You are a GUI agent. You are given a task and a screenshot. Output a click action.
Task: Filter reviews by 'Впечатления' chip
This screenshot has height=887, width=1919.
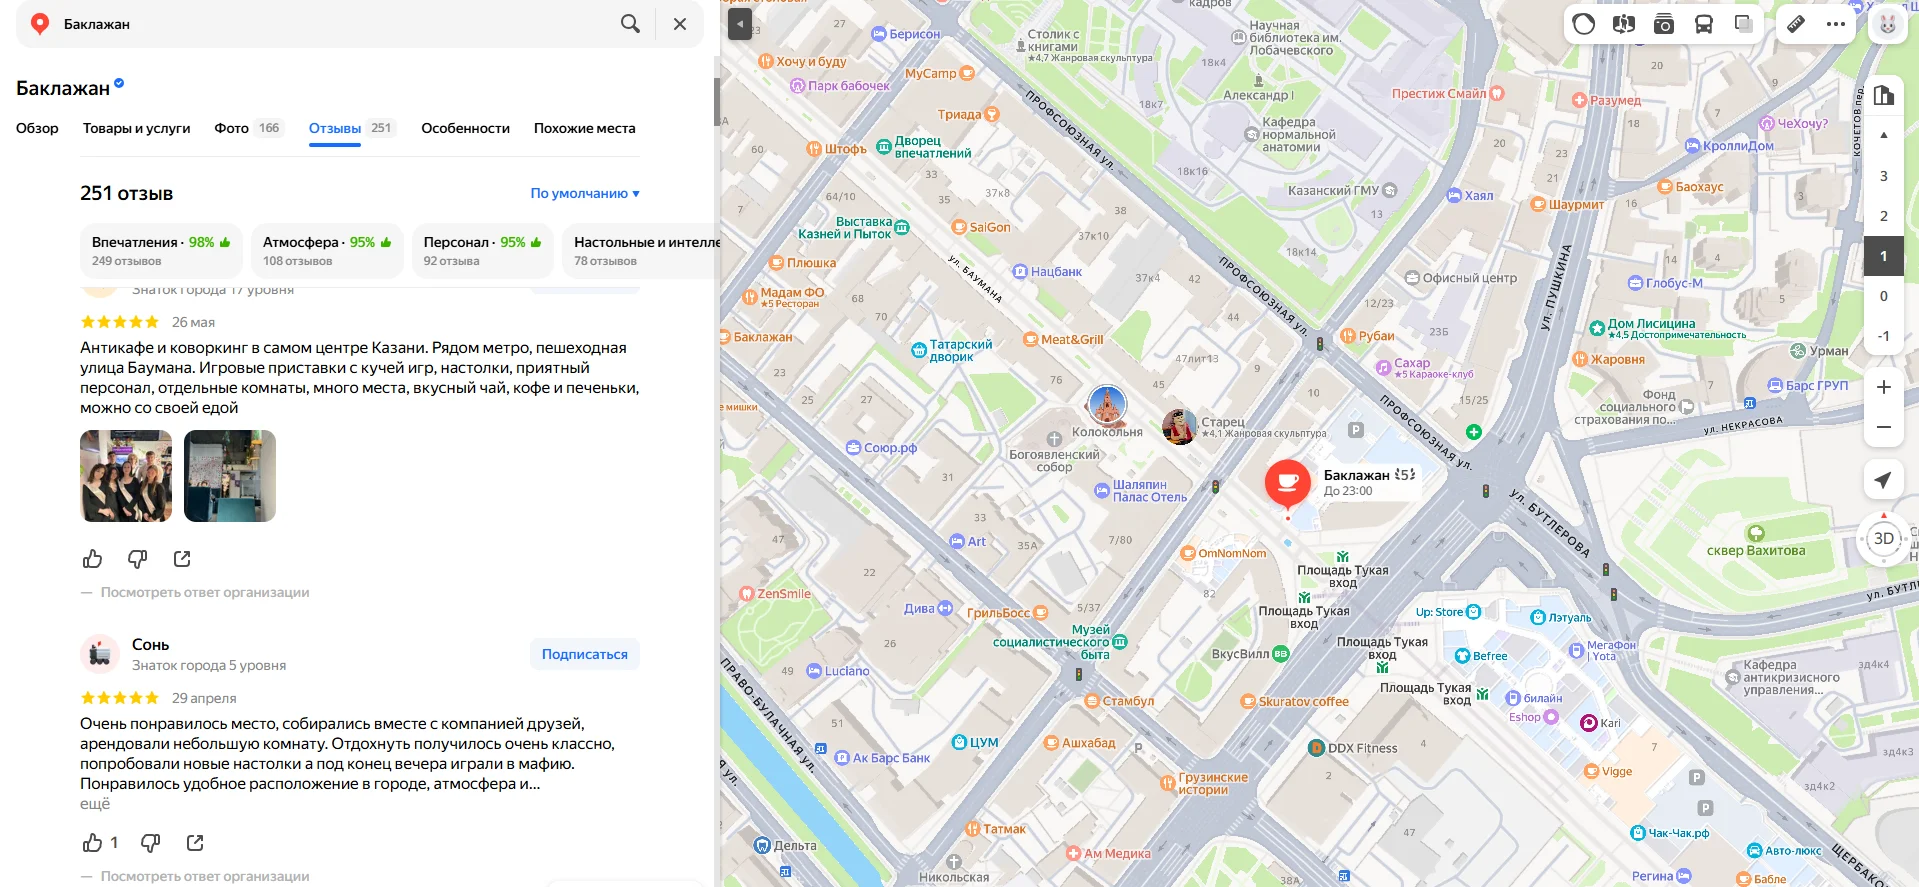click(x=161, y=251)
